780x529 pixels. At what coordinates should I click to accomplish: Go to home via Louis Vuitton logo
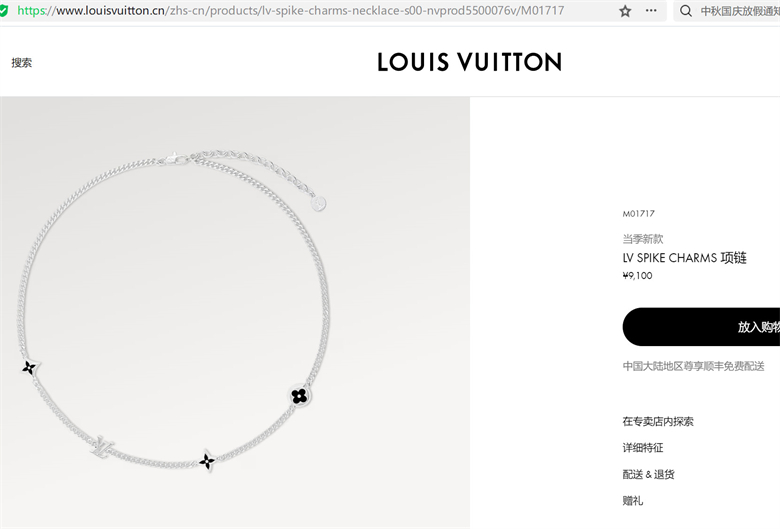click(x=470, y=62)
